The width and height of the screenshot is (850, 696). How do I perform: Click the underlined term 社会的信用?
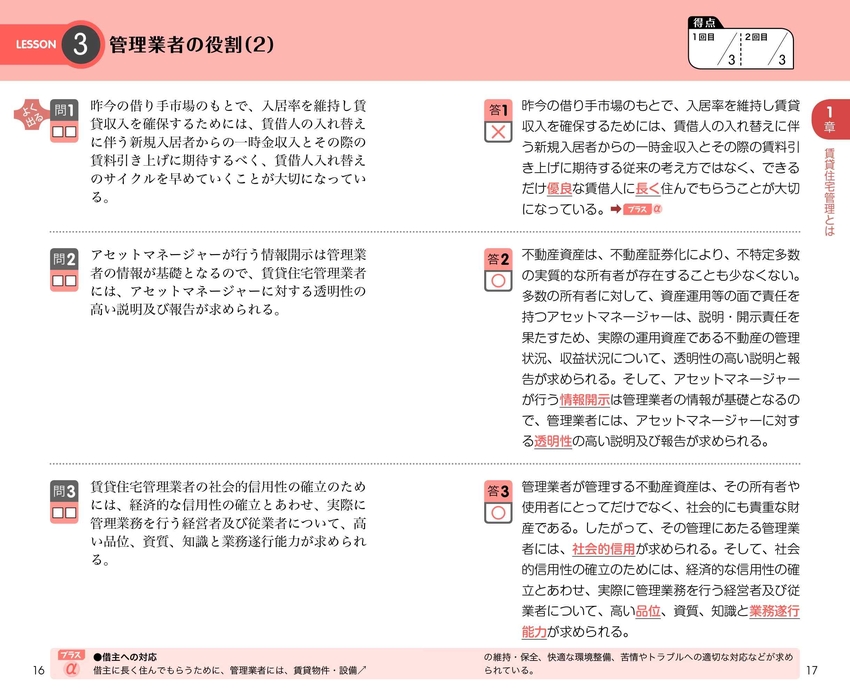(603, 549)
